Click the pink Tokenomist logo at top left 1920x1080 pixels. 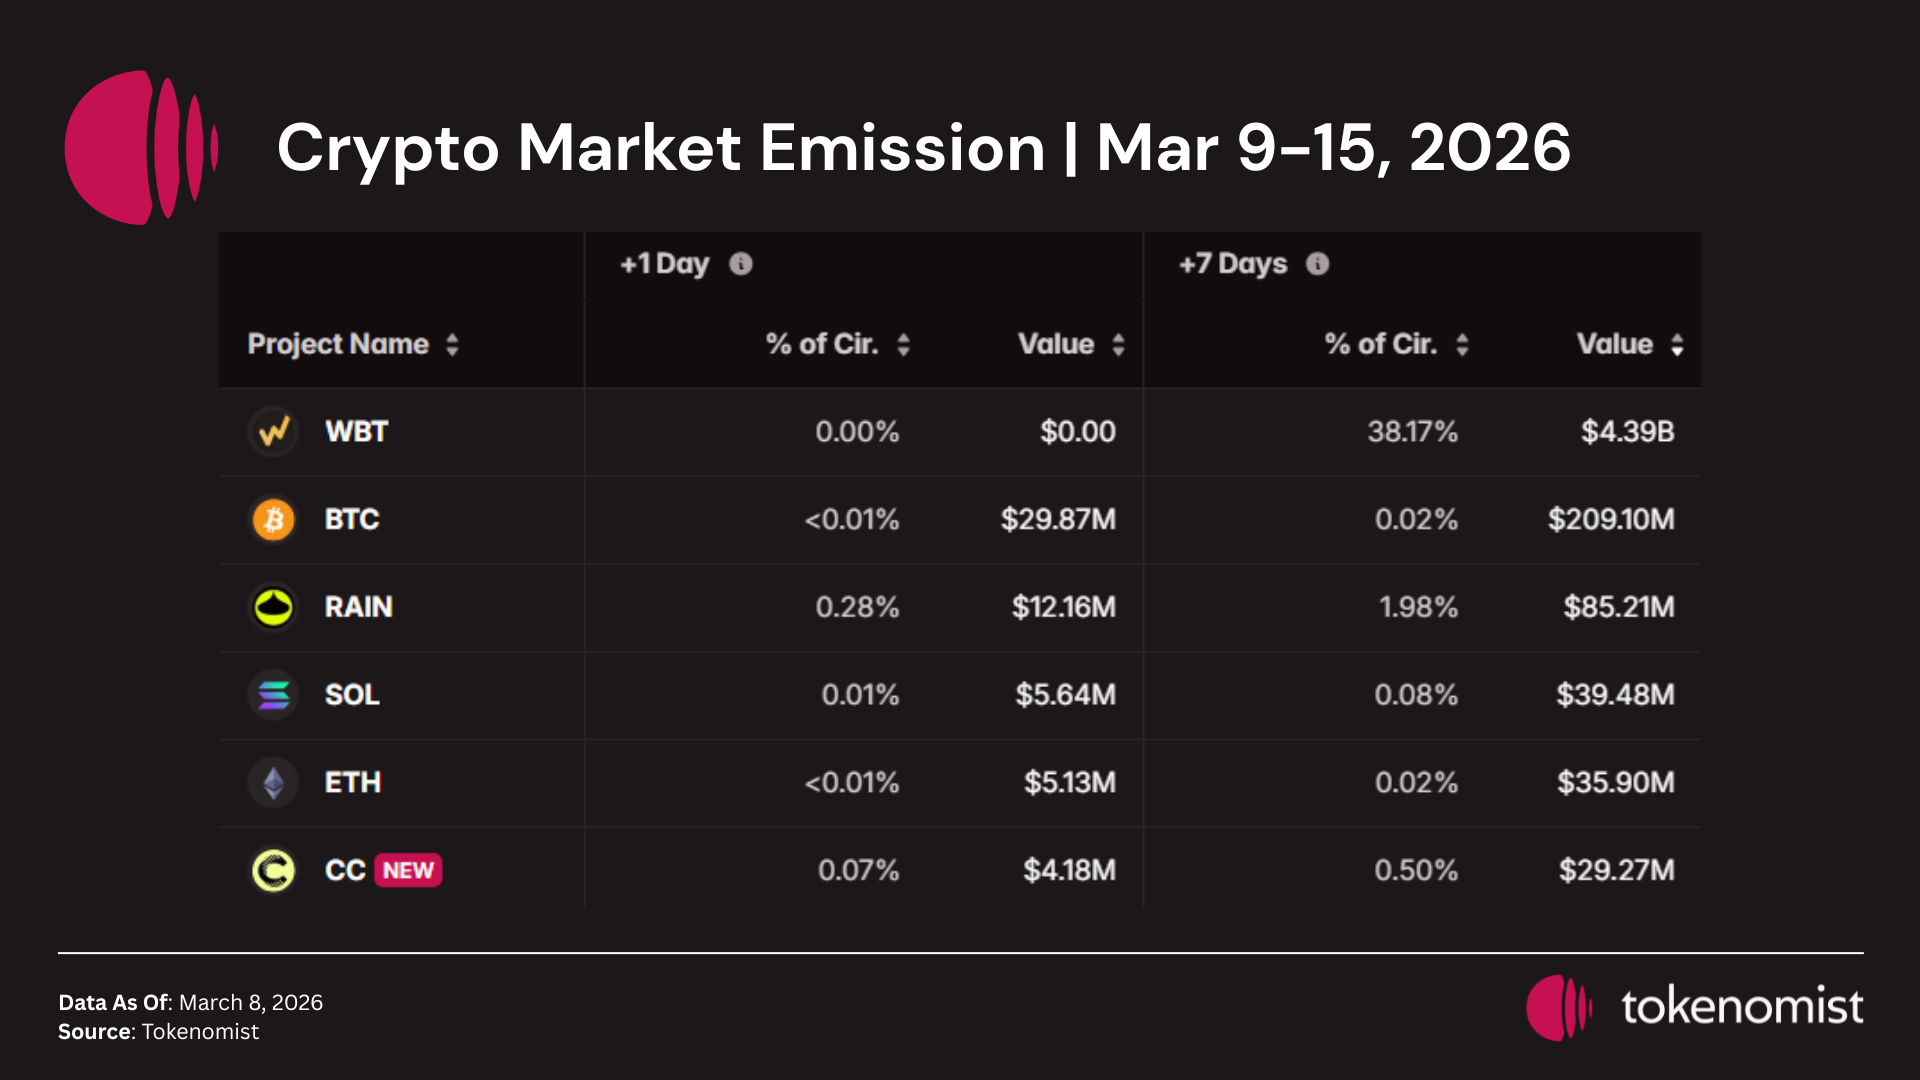coord(140,148)
